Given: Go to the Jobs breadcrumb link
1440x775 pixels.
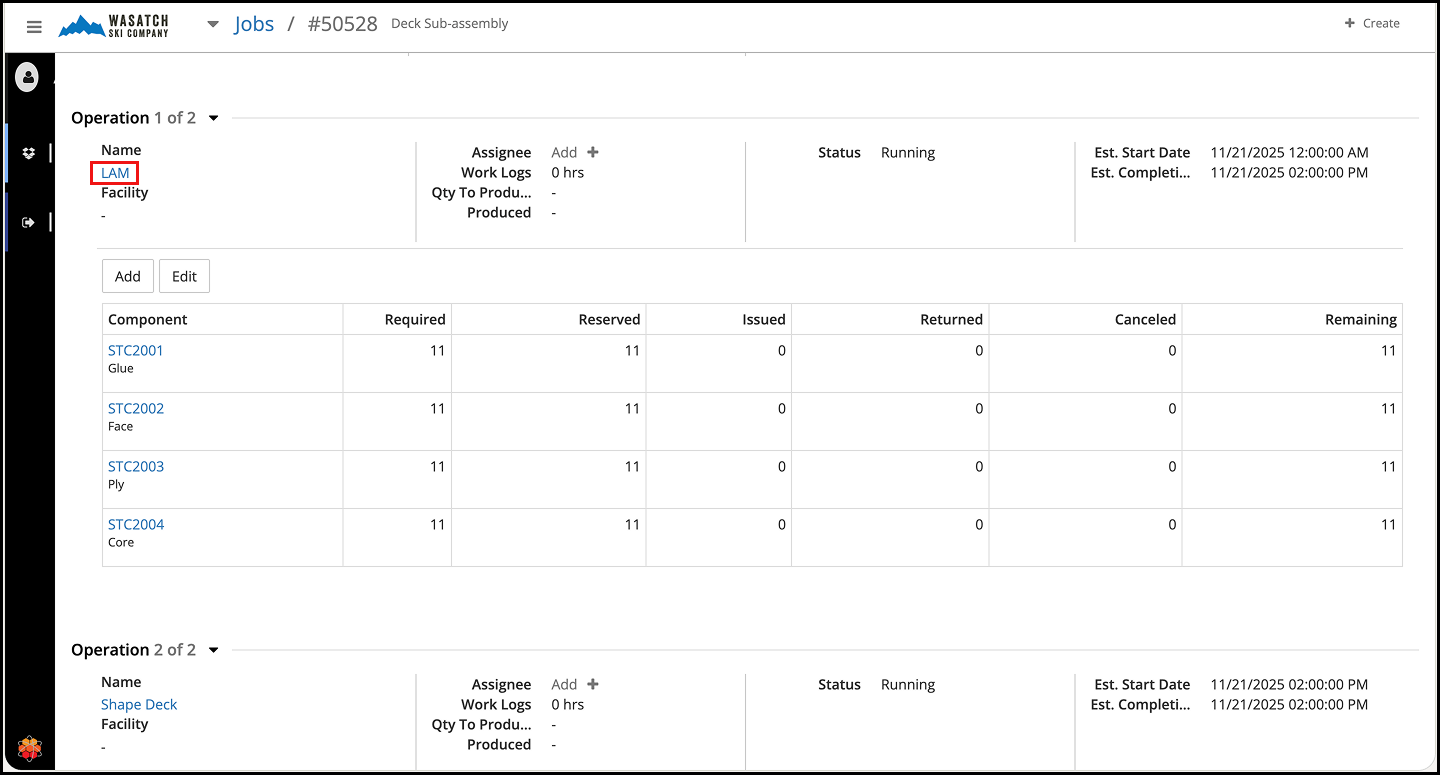Looking at the screenshot, I should 254,24.
